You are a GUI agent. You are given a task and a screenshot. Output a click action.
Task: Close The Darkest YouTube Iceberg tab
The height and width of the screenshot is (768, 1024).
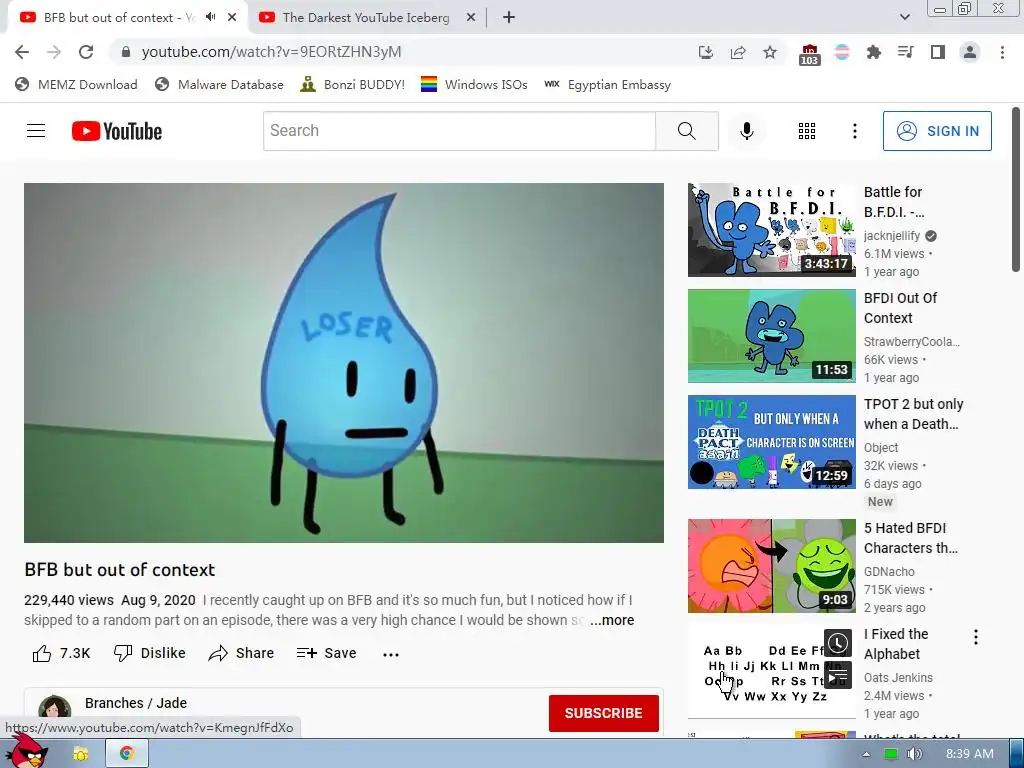(x=471, y=18)
